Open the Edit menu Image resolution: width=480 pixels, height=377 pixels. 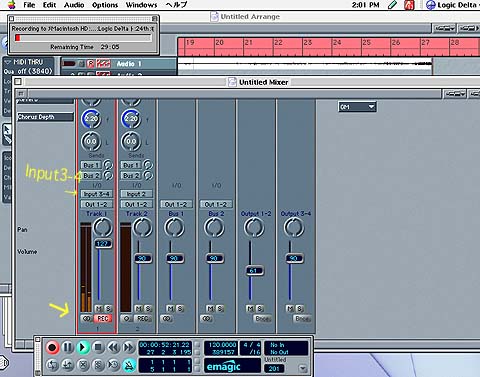(x=50, y=5)
